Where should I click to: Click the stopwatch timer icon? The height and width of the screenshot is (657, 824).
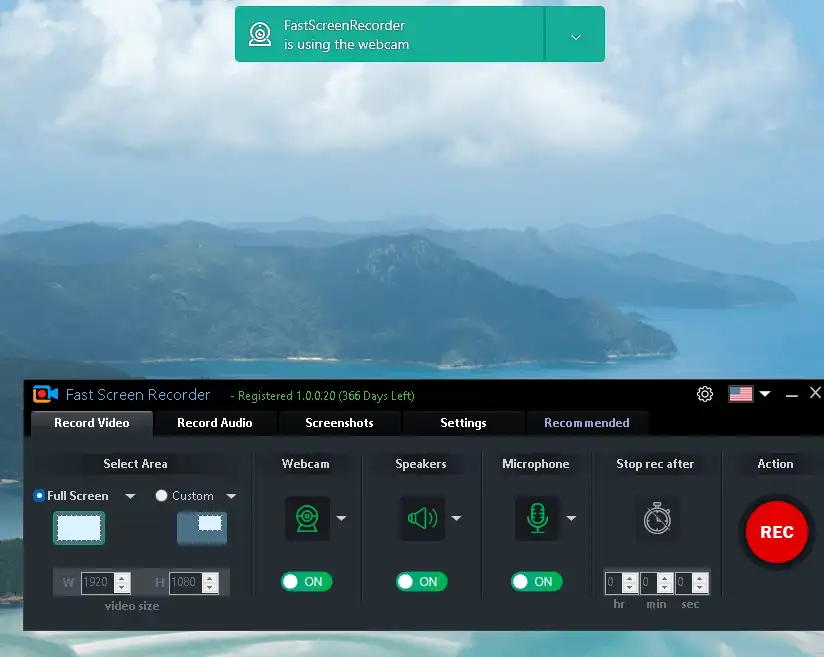point(657,518)
